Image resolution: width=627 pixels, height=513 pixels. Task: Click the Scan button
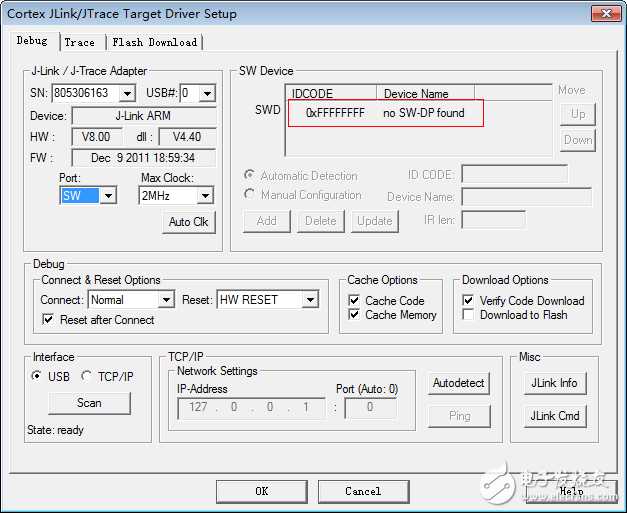[89, 403]
